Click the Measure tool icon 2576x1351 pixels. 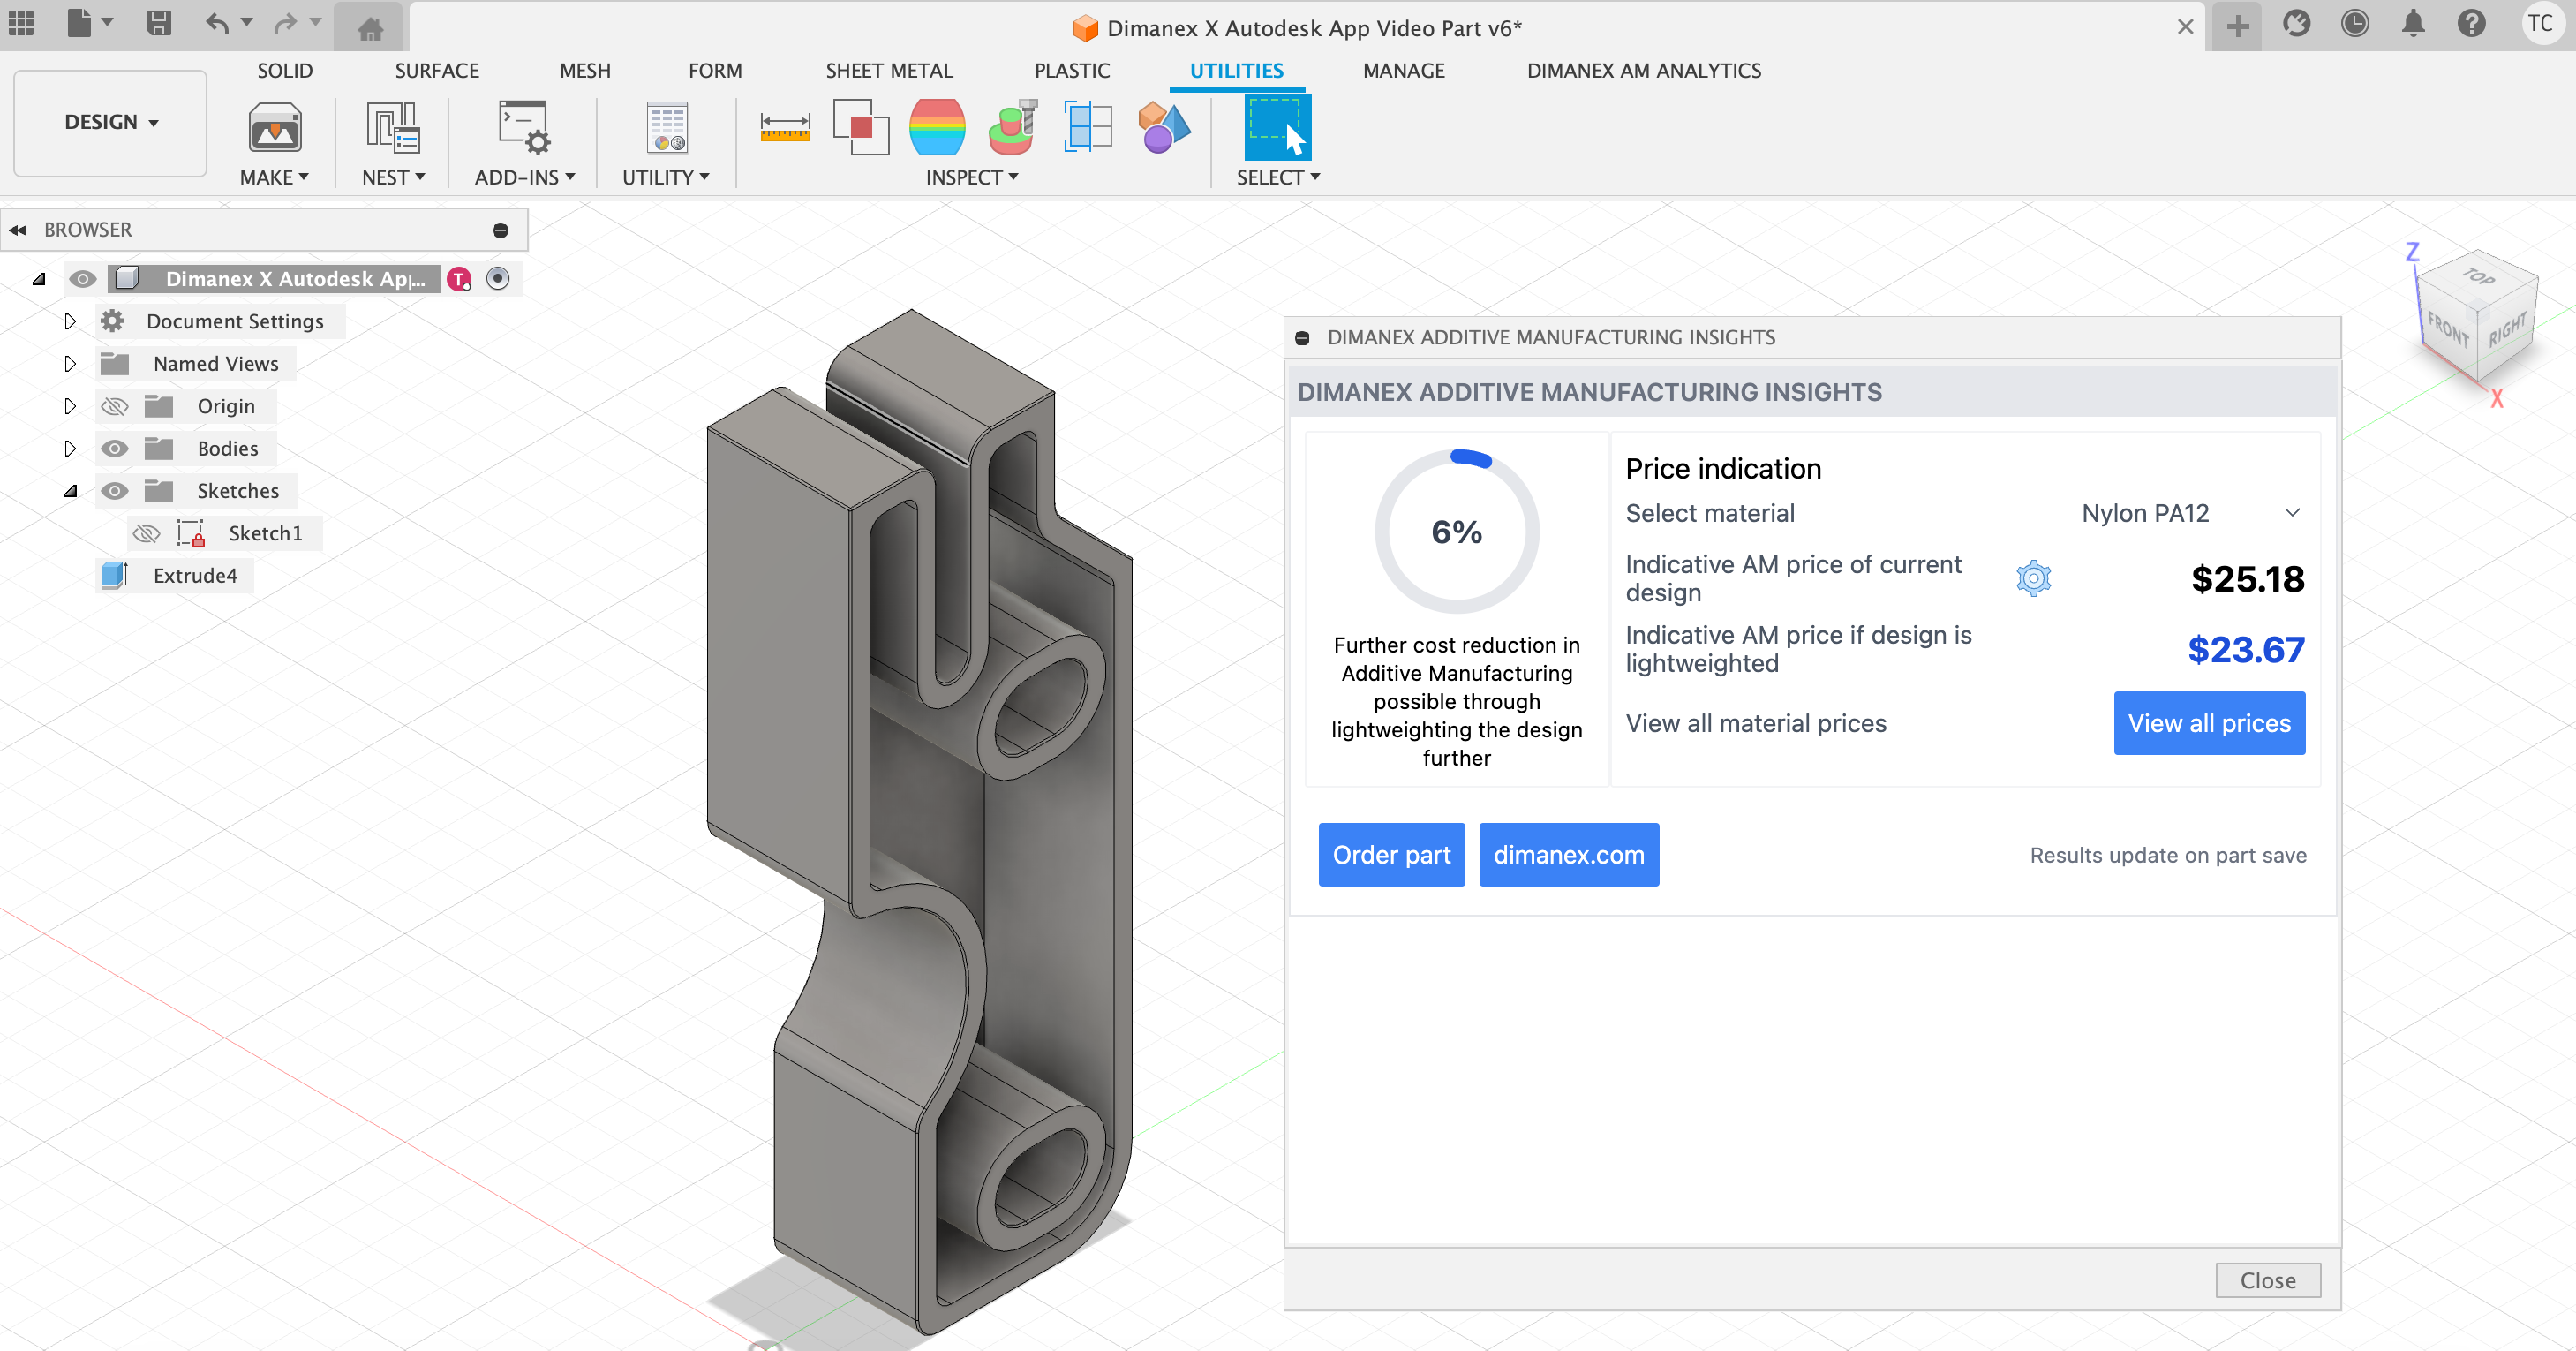785,127
